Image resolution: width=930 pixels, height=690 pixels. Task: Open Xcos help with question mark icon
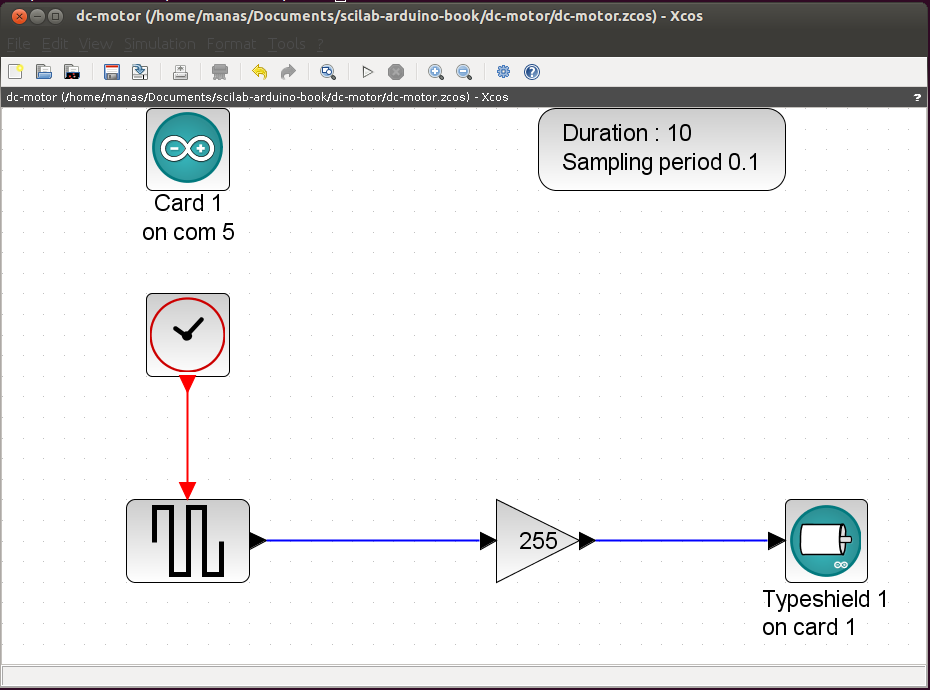click(532, 72)
